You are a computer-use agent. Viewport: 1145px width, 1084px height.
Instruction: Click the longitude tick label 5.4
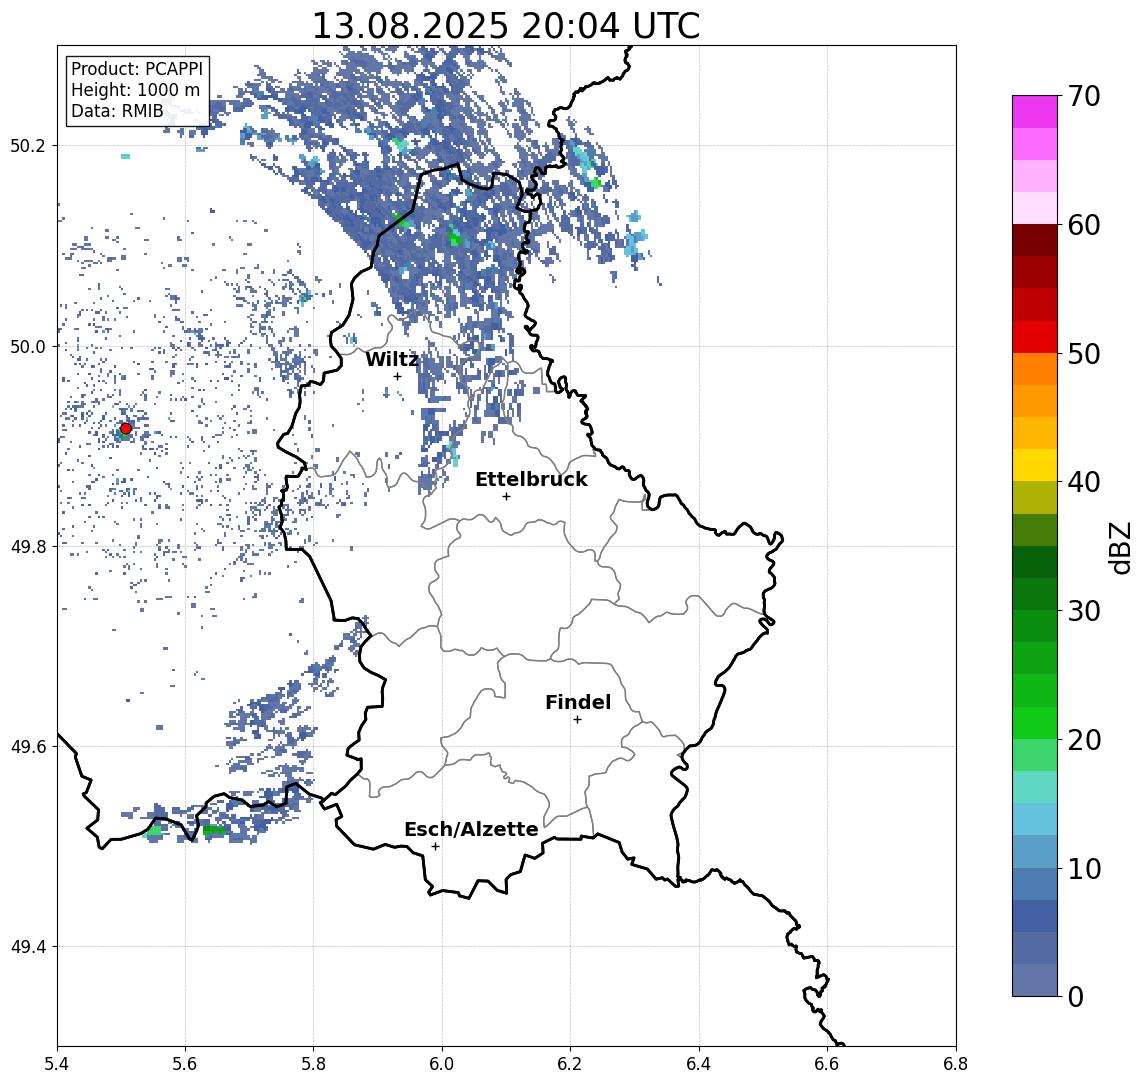click(57, 1064)
